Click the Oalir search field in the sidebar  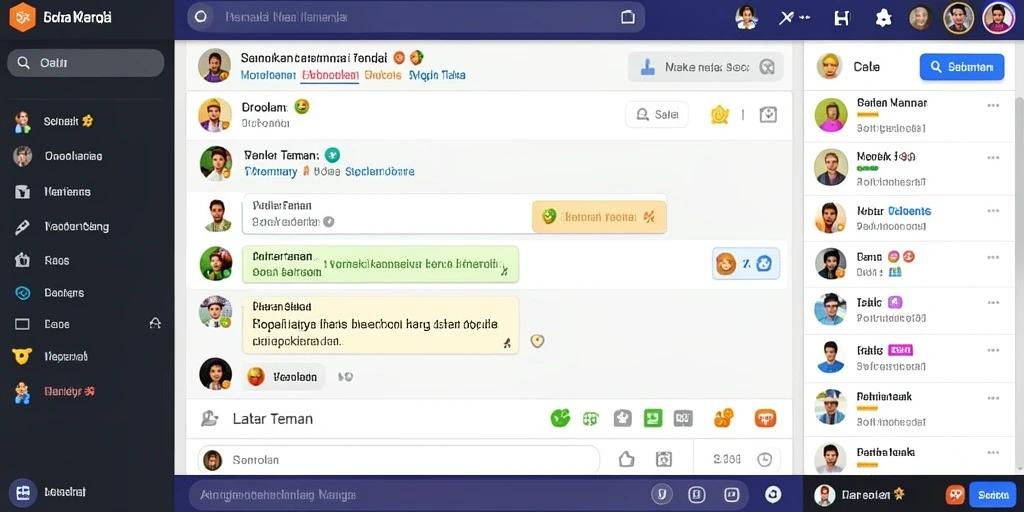(x=86, y=63)
